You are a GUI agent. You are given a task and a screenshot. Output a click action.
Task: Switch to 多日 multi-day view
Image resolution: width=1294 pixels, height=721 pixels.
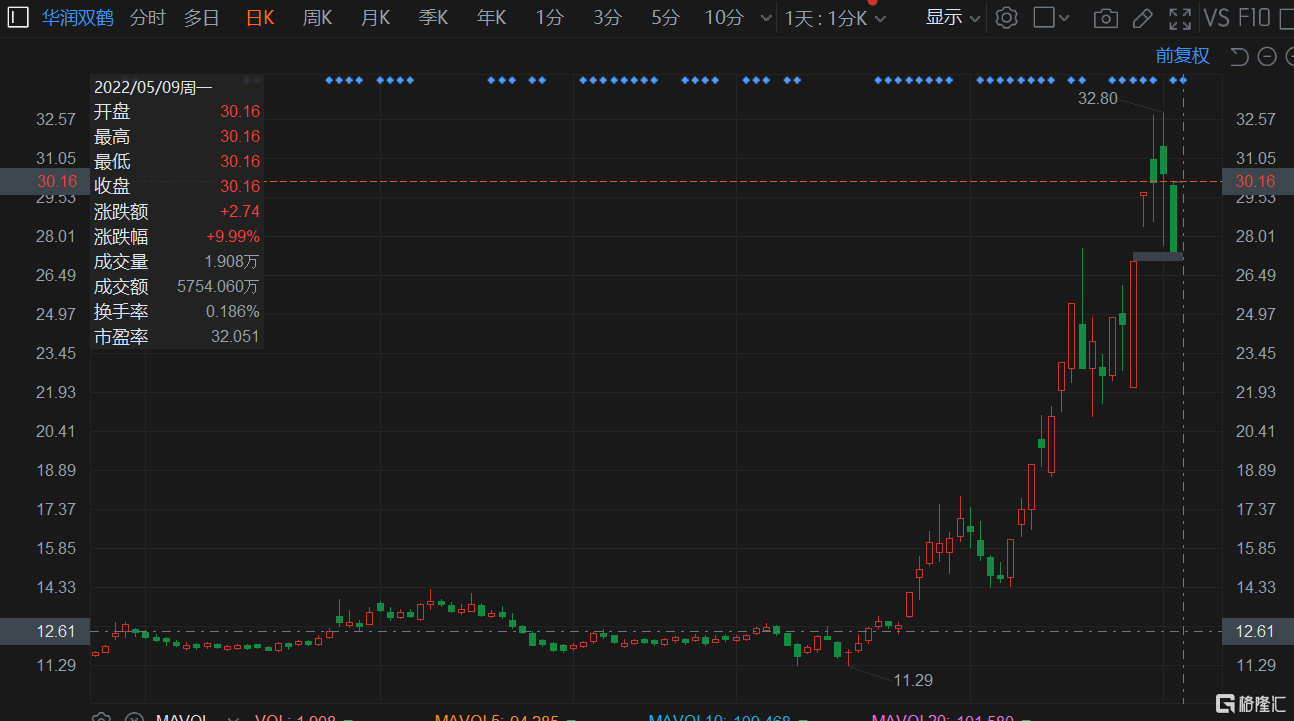pyautogui.click(x=202, y=17)
